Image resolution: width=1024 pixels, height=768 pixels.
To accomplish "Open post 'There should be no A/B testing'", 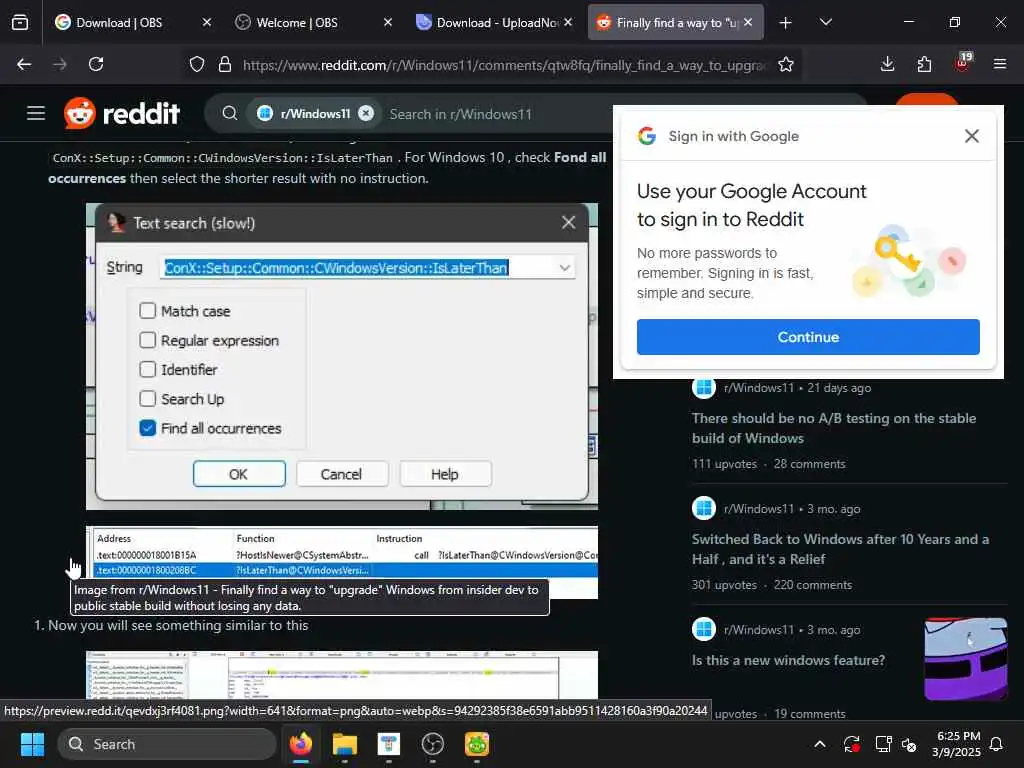I will pyautogui.click(x=834, y=428).
